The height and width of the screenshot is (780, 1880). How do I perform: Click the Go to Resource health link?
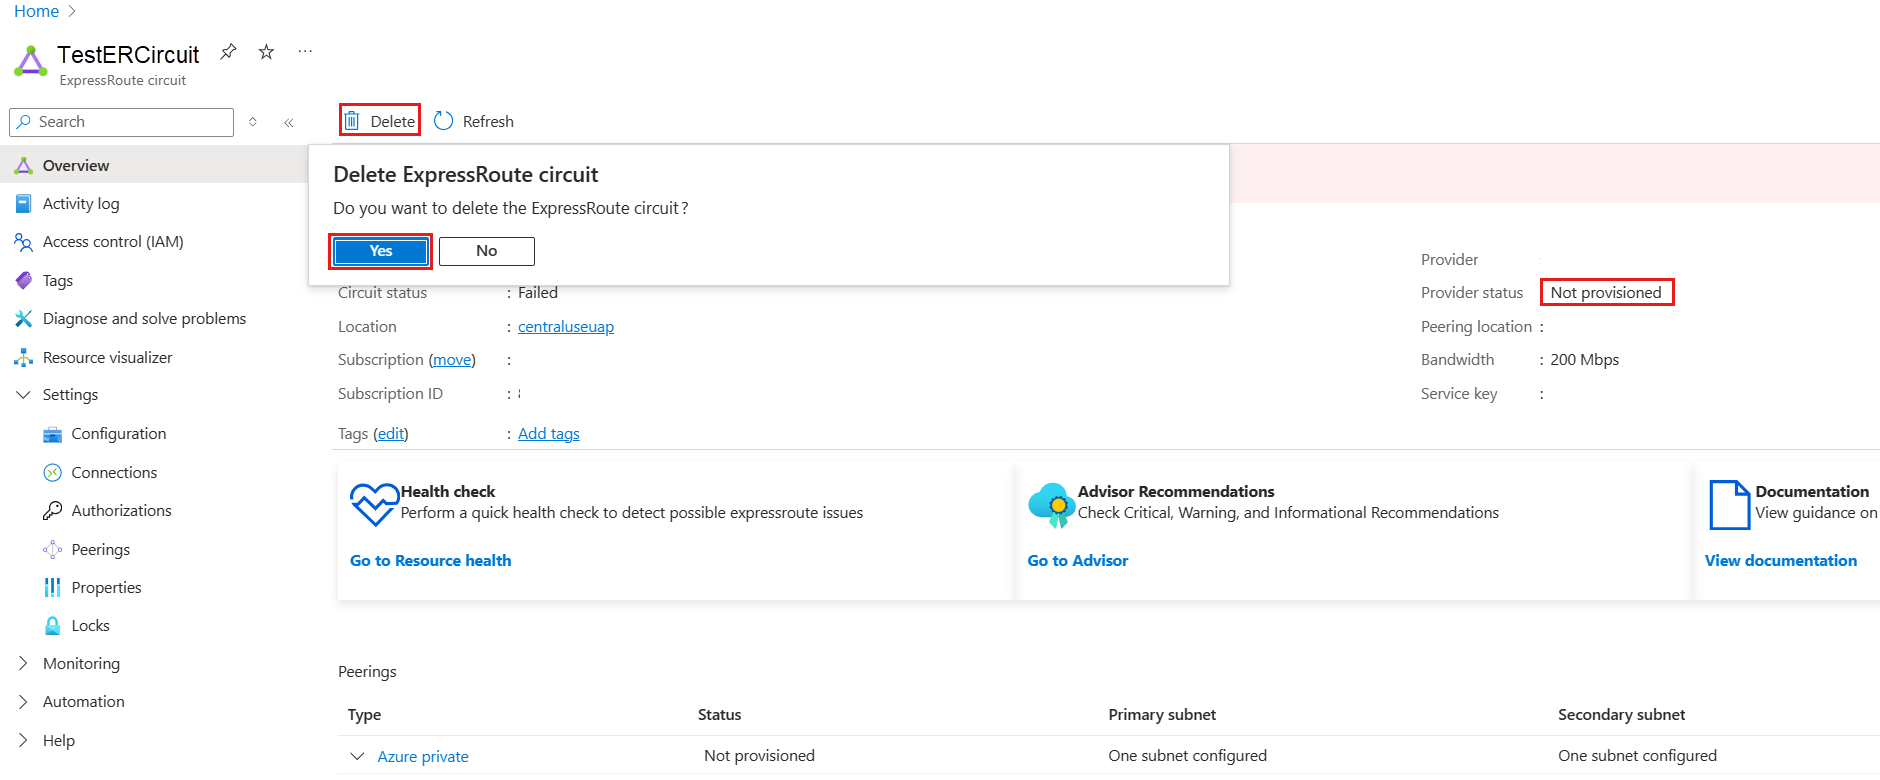pos(430,561)
